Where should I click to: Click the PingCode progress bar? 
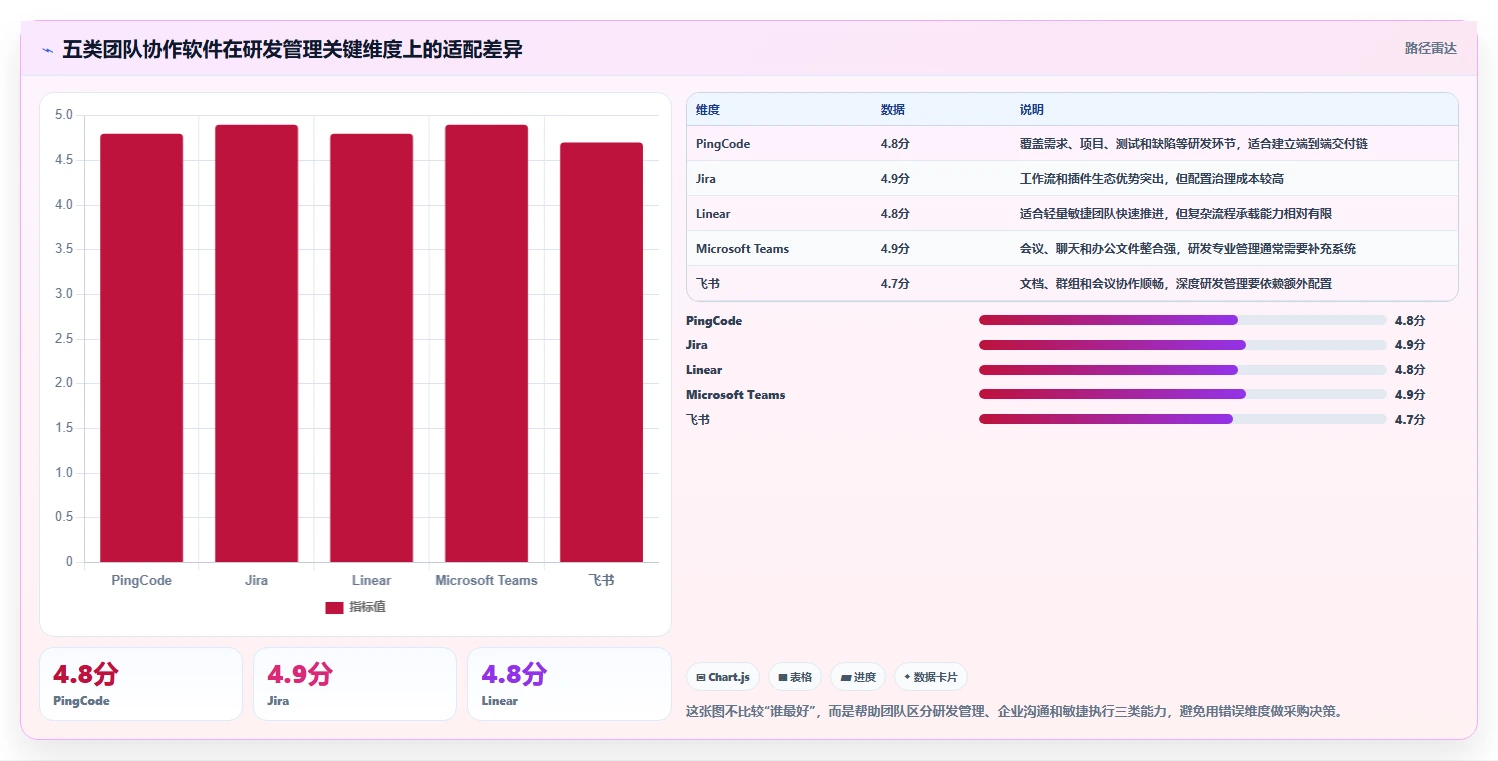(1183, 320)
